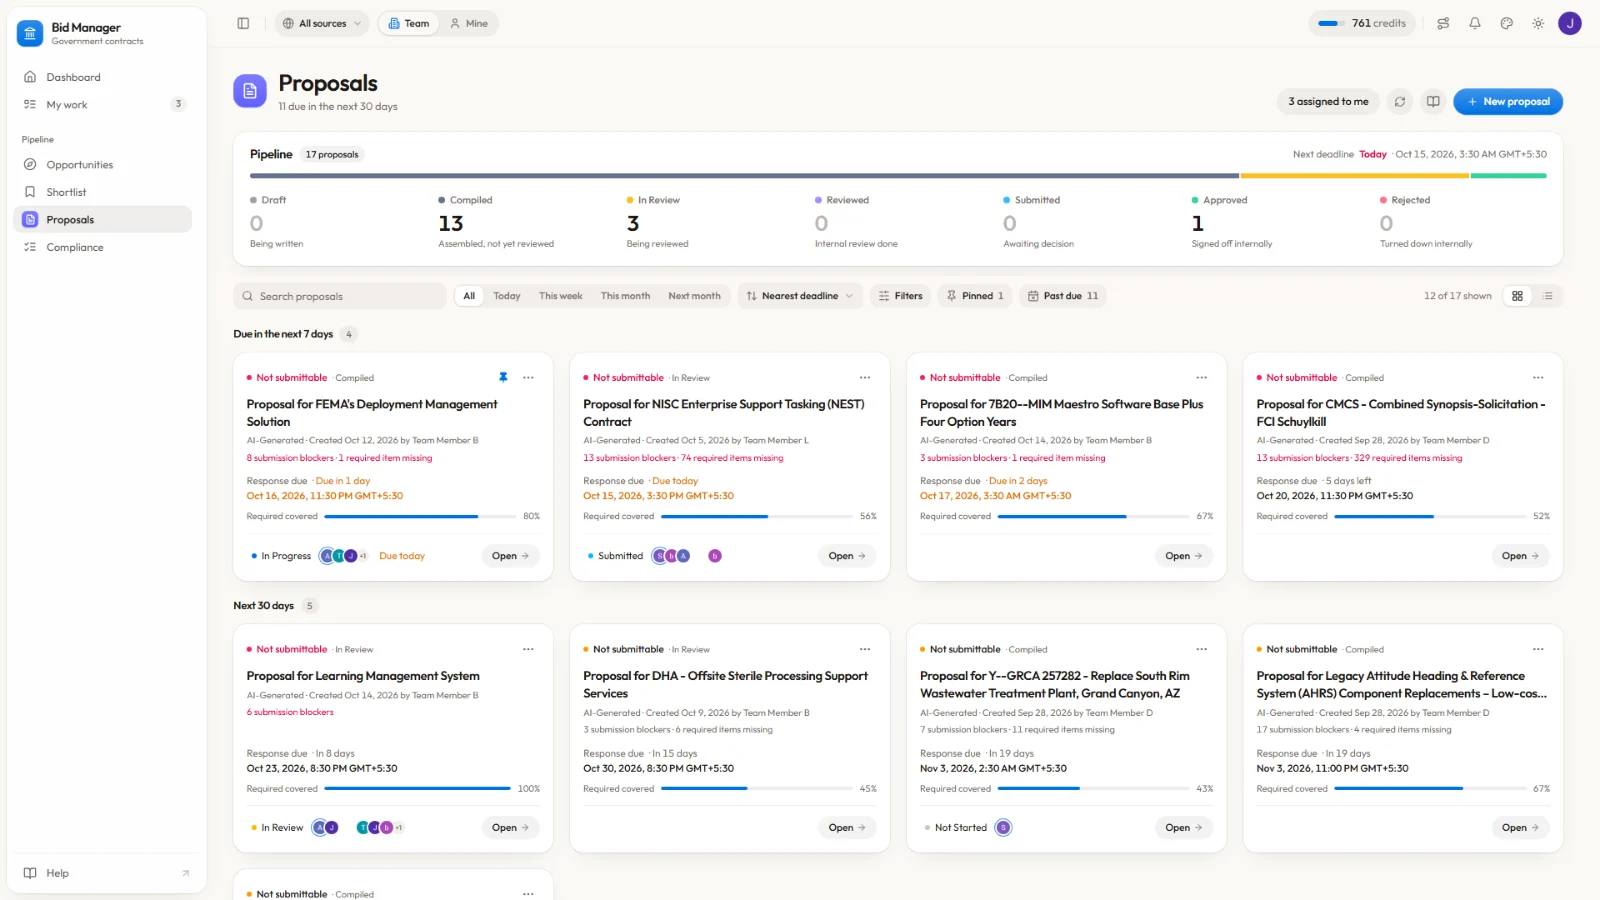The height and width of the screenshot is (900, 1600).
Task: Unpin the FEMA proposal pin icon
Action: [x=503, y=377]
